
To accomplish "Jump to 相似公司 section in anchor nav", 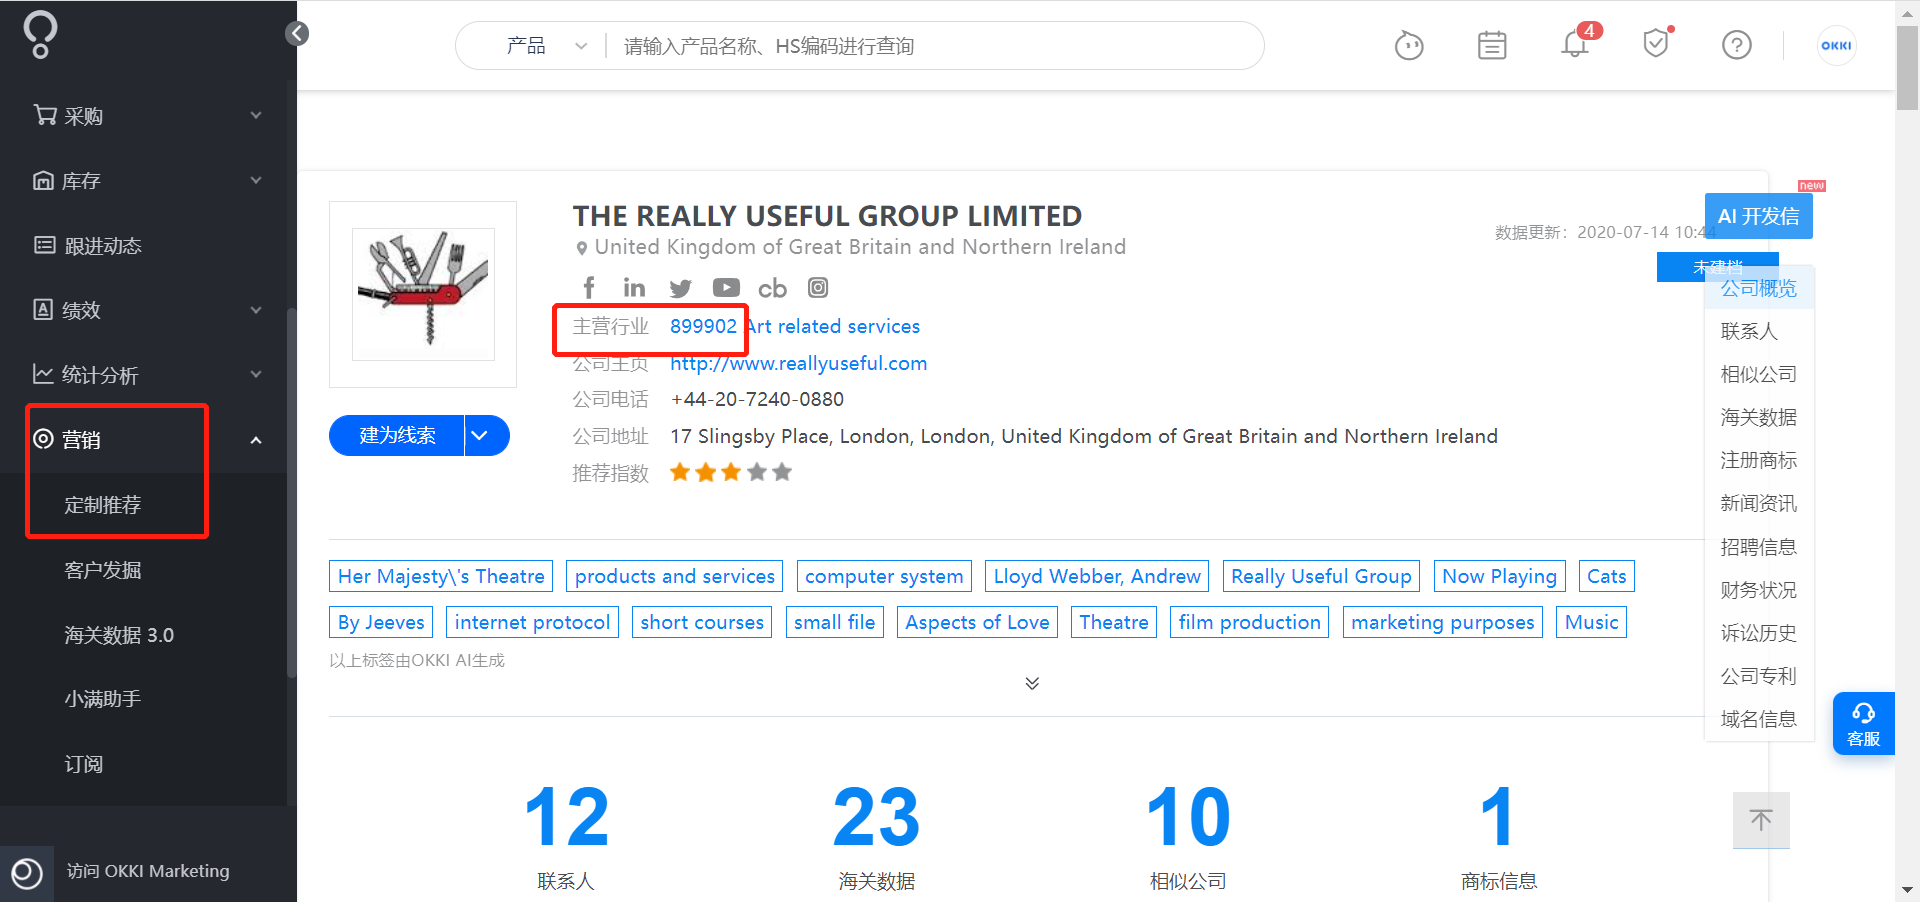I will pyautogui.click(x=1758, y=374).
